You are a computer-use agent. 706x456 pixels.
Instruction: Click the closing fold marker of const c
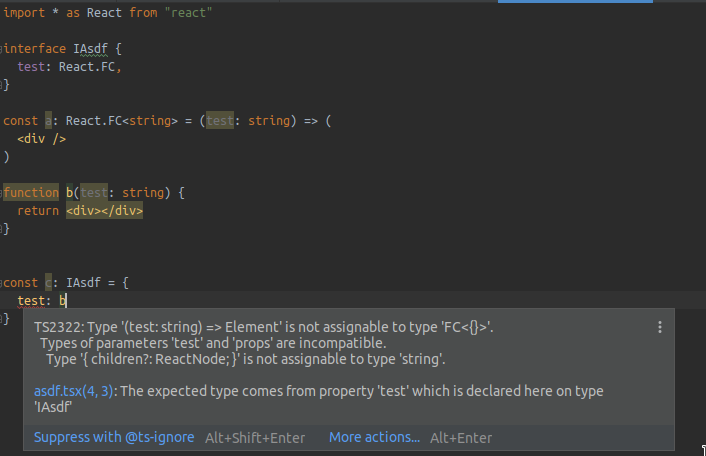(x=2, y=319)
